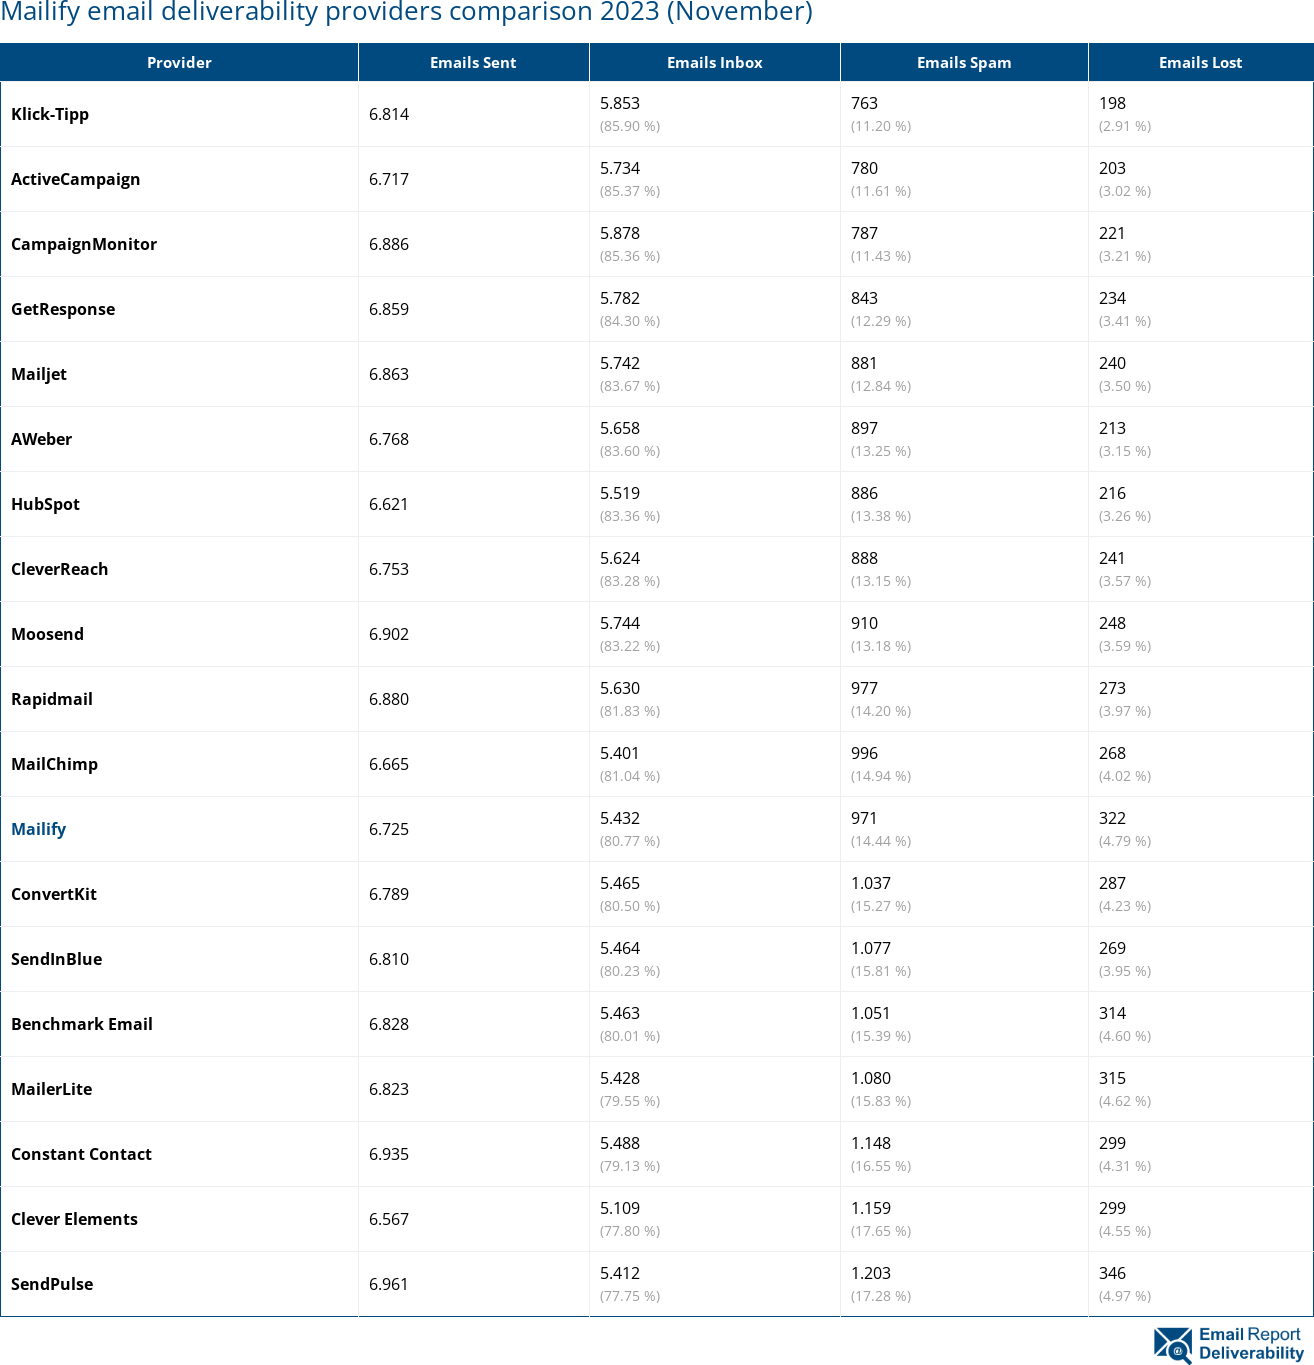
Task: Click the Provider column header
Action: point(179,62)
